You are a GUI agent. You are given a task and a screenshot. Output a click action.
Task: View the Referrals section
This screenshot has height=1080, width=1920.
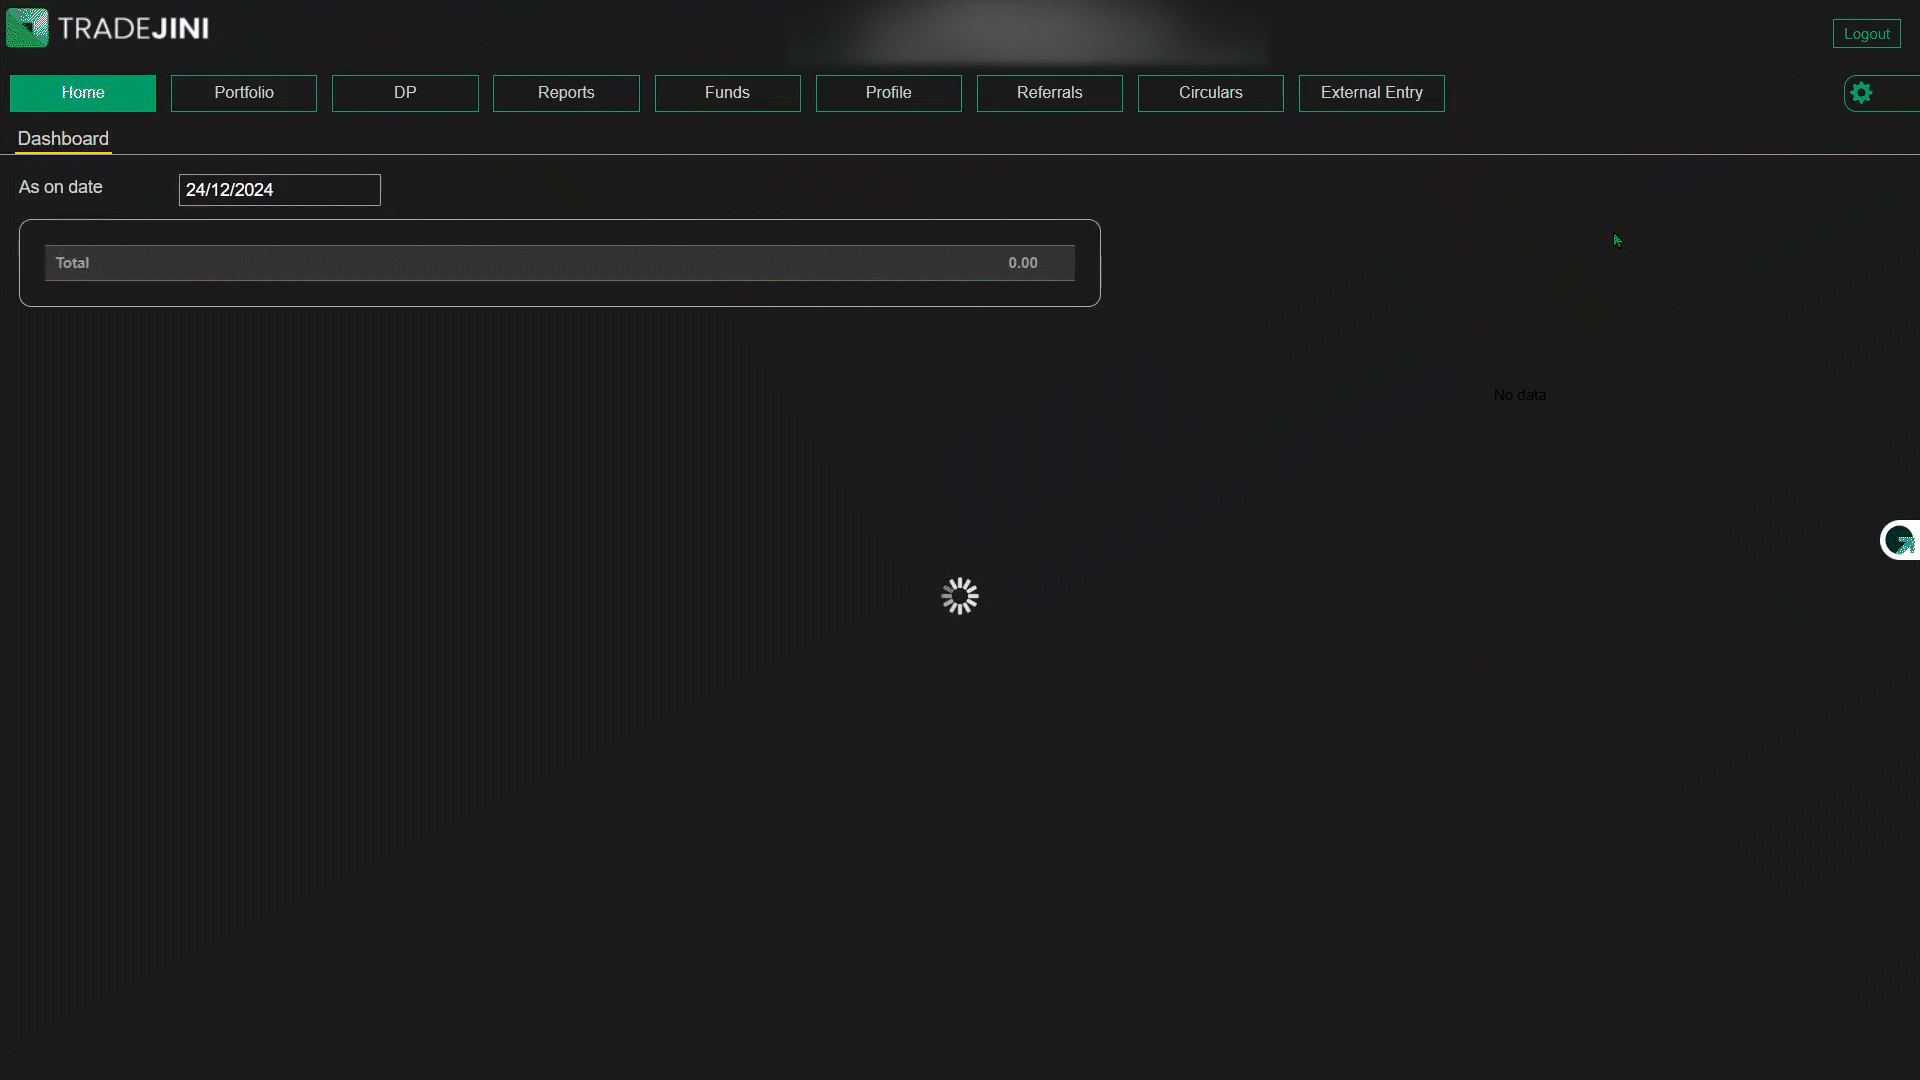pyautogui.click(x=1049, y=93)
